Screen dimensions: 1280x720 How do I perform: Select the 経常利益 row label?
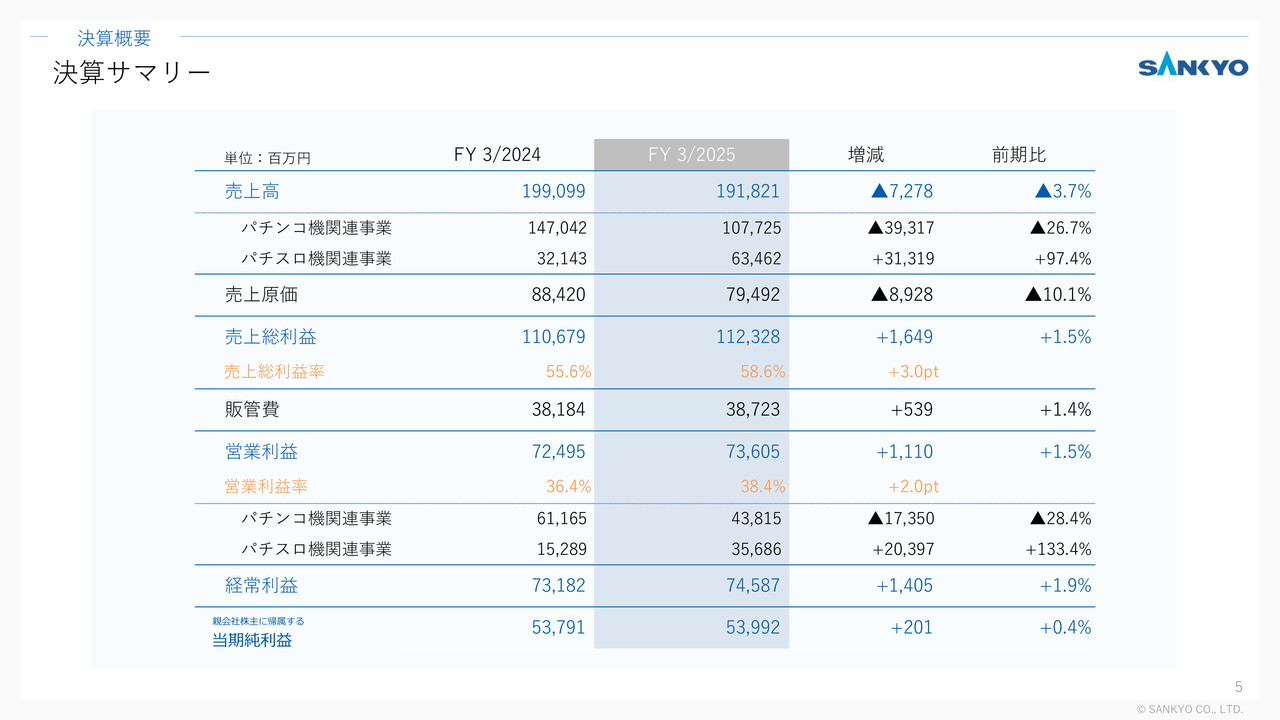(x=261, y=585)
